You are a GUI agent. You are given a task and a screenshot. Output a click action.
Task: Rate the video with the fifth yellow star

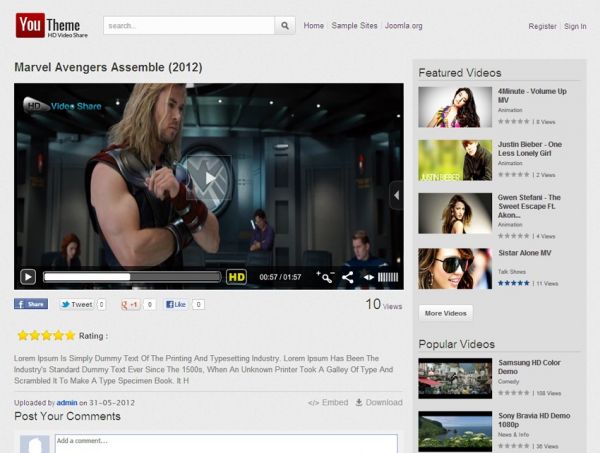(70, 336)
